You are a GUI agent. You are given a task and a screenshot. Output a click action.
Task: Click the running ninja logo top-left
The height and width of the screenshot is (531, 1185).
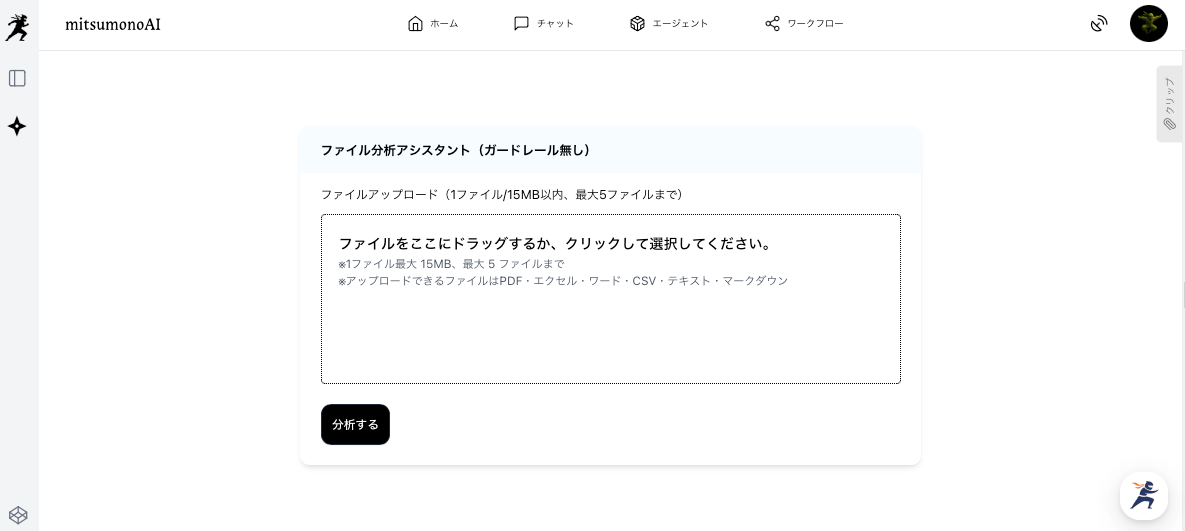(17, 28)
